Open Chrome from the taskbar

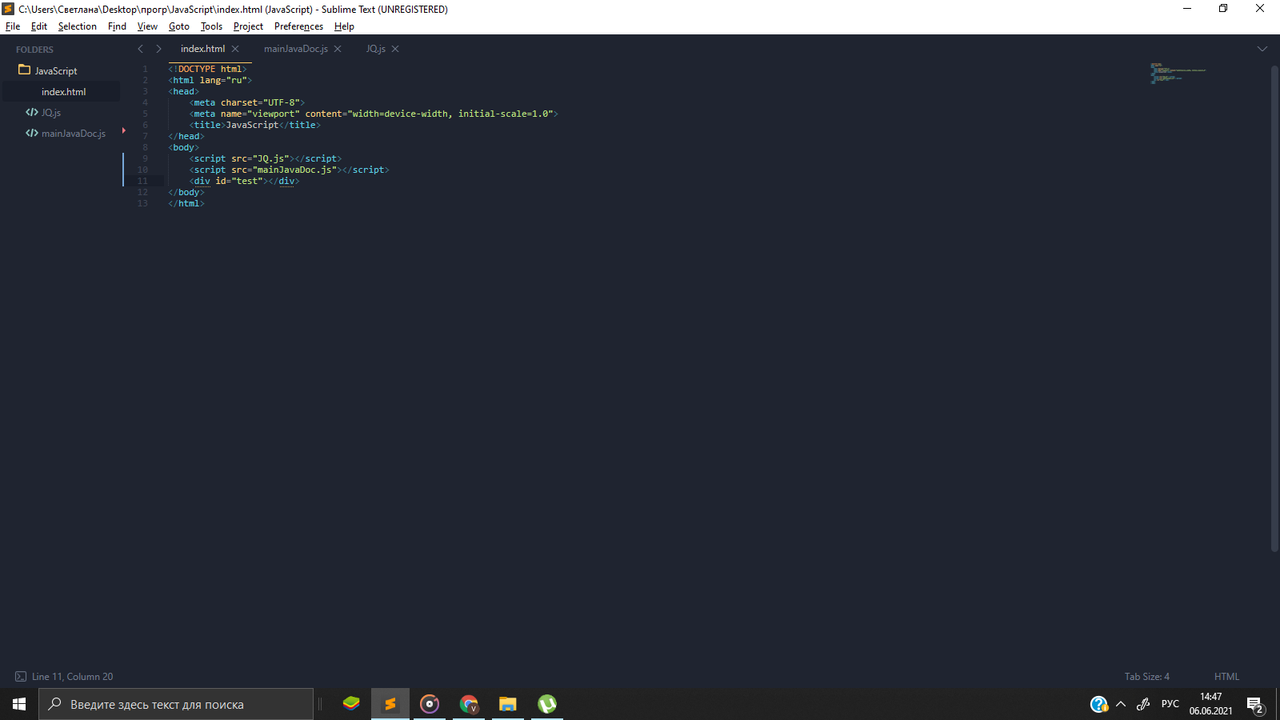pyautogui.click(x=469, y=704)
